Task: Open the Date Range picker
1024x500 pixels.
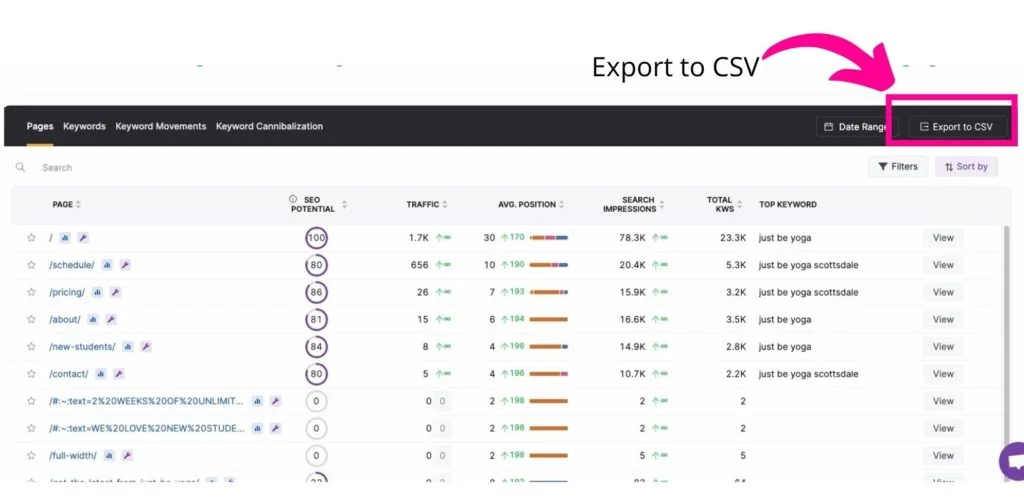Action: pyautogui.click(x=852, y=127)
